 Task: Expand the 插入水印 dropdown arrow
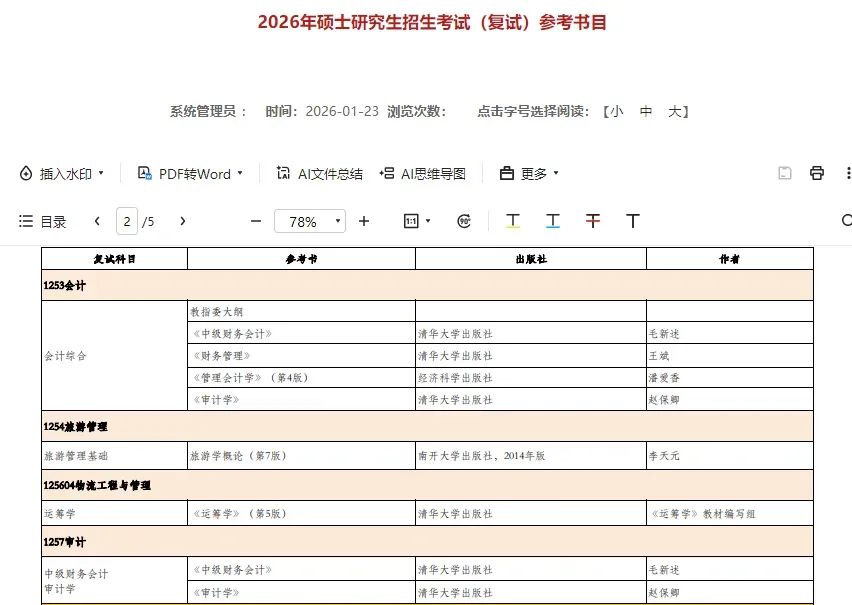click(101, 173)
